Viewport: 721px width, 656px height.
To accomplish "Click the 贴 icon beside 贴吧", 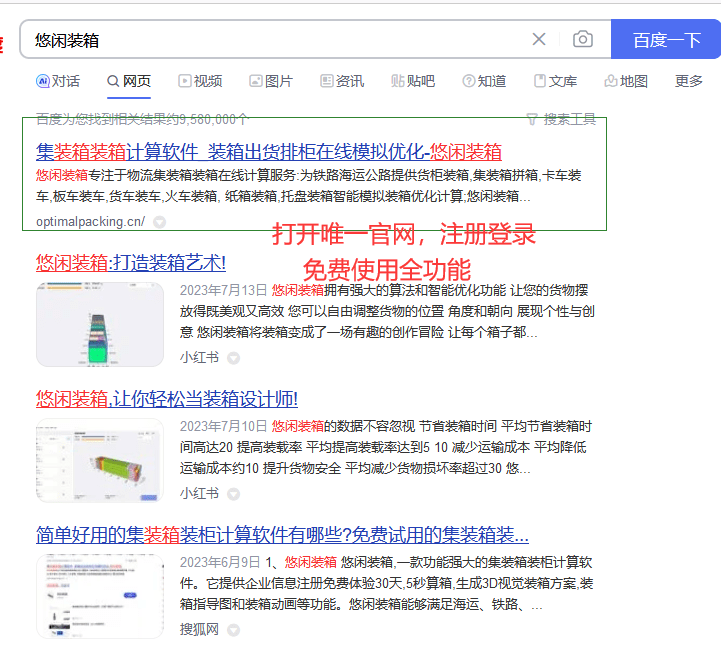I will [x=398, y=81].
